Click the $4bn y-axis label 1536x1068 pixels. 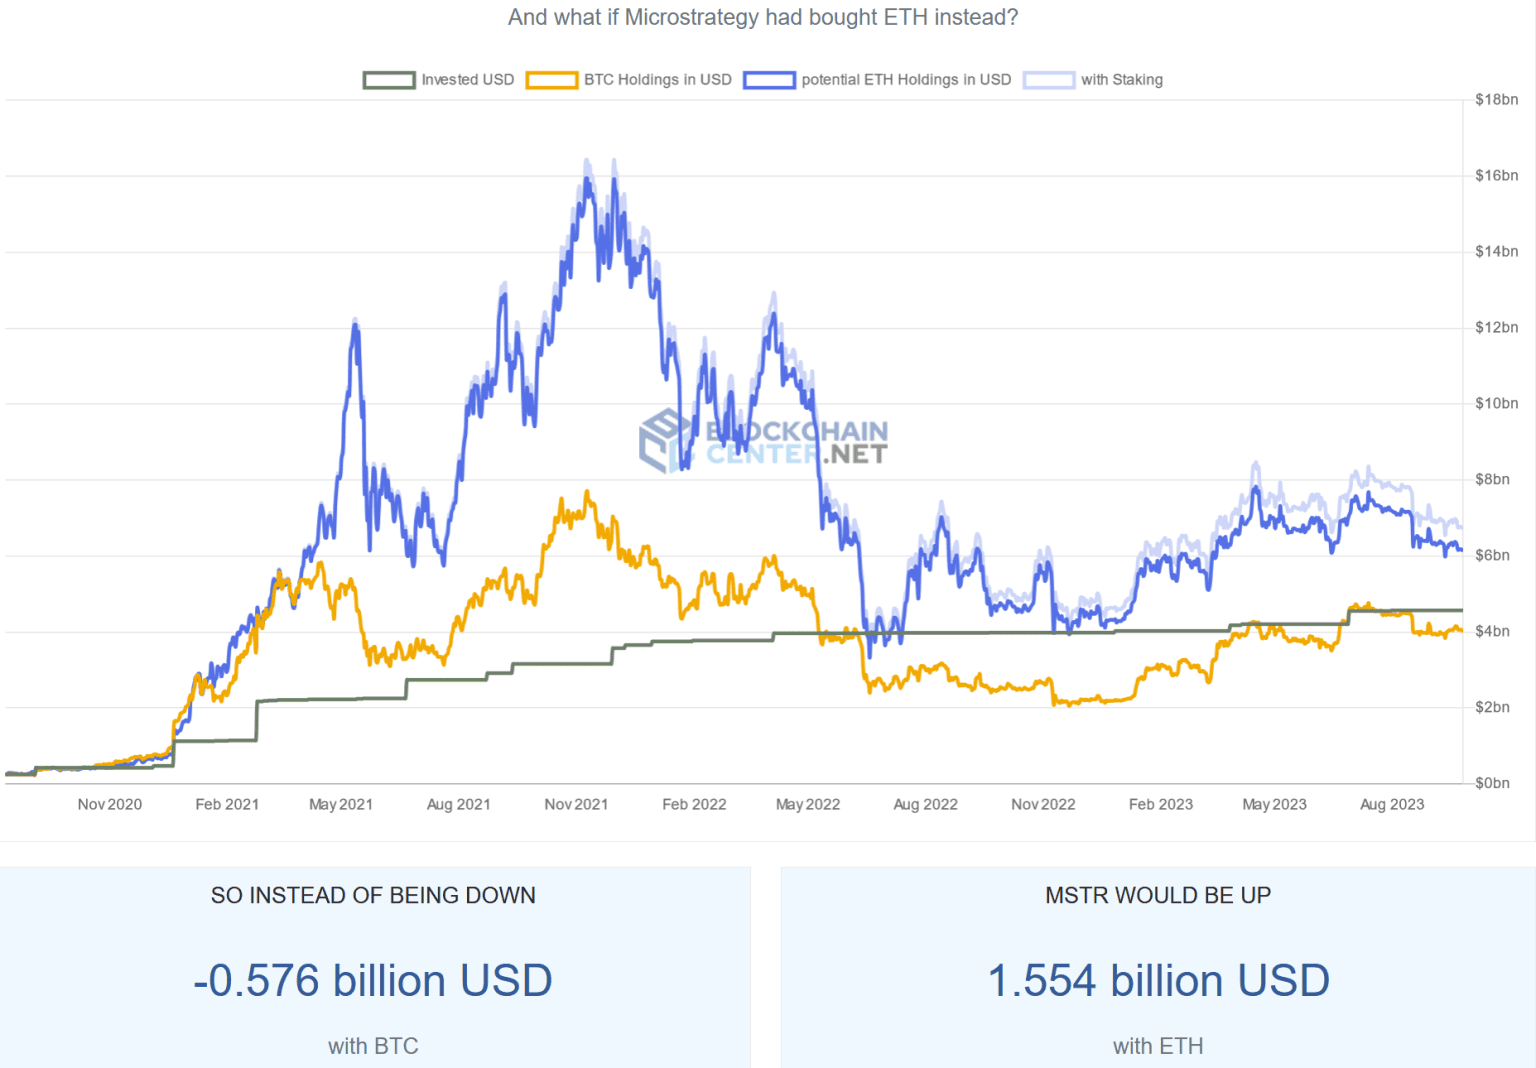(x=1493, y=632)
